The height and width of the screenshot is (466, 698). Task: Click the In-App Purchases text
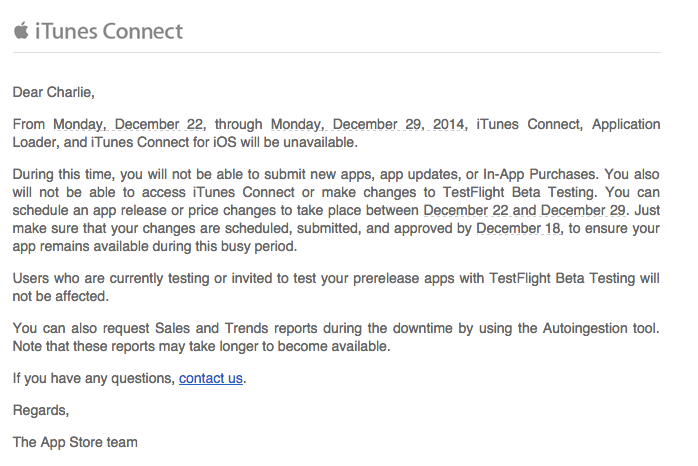pyautogui.click(x=540, y=174)
